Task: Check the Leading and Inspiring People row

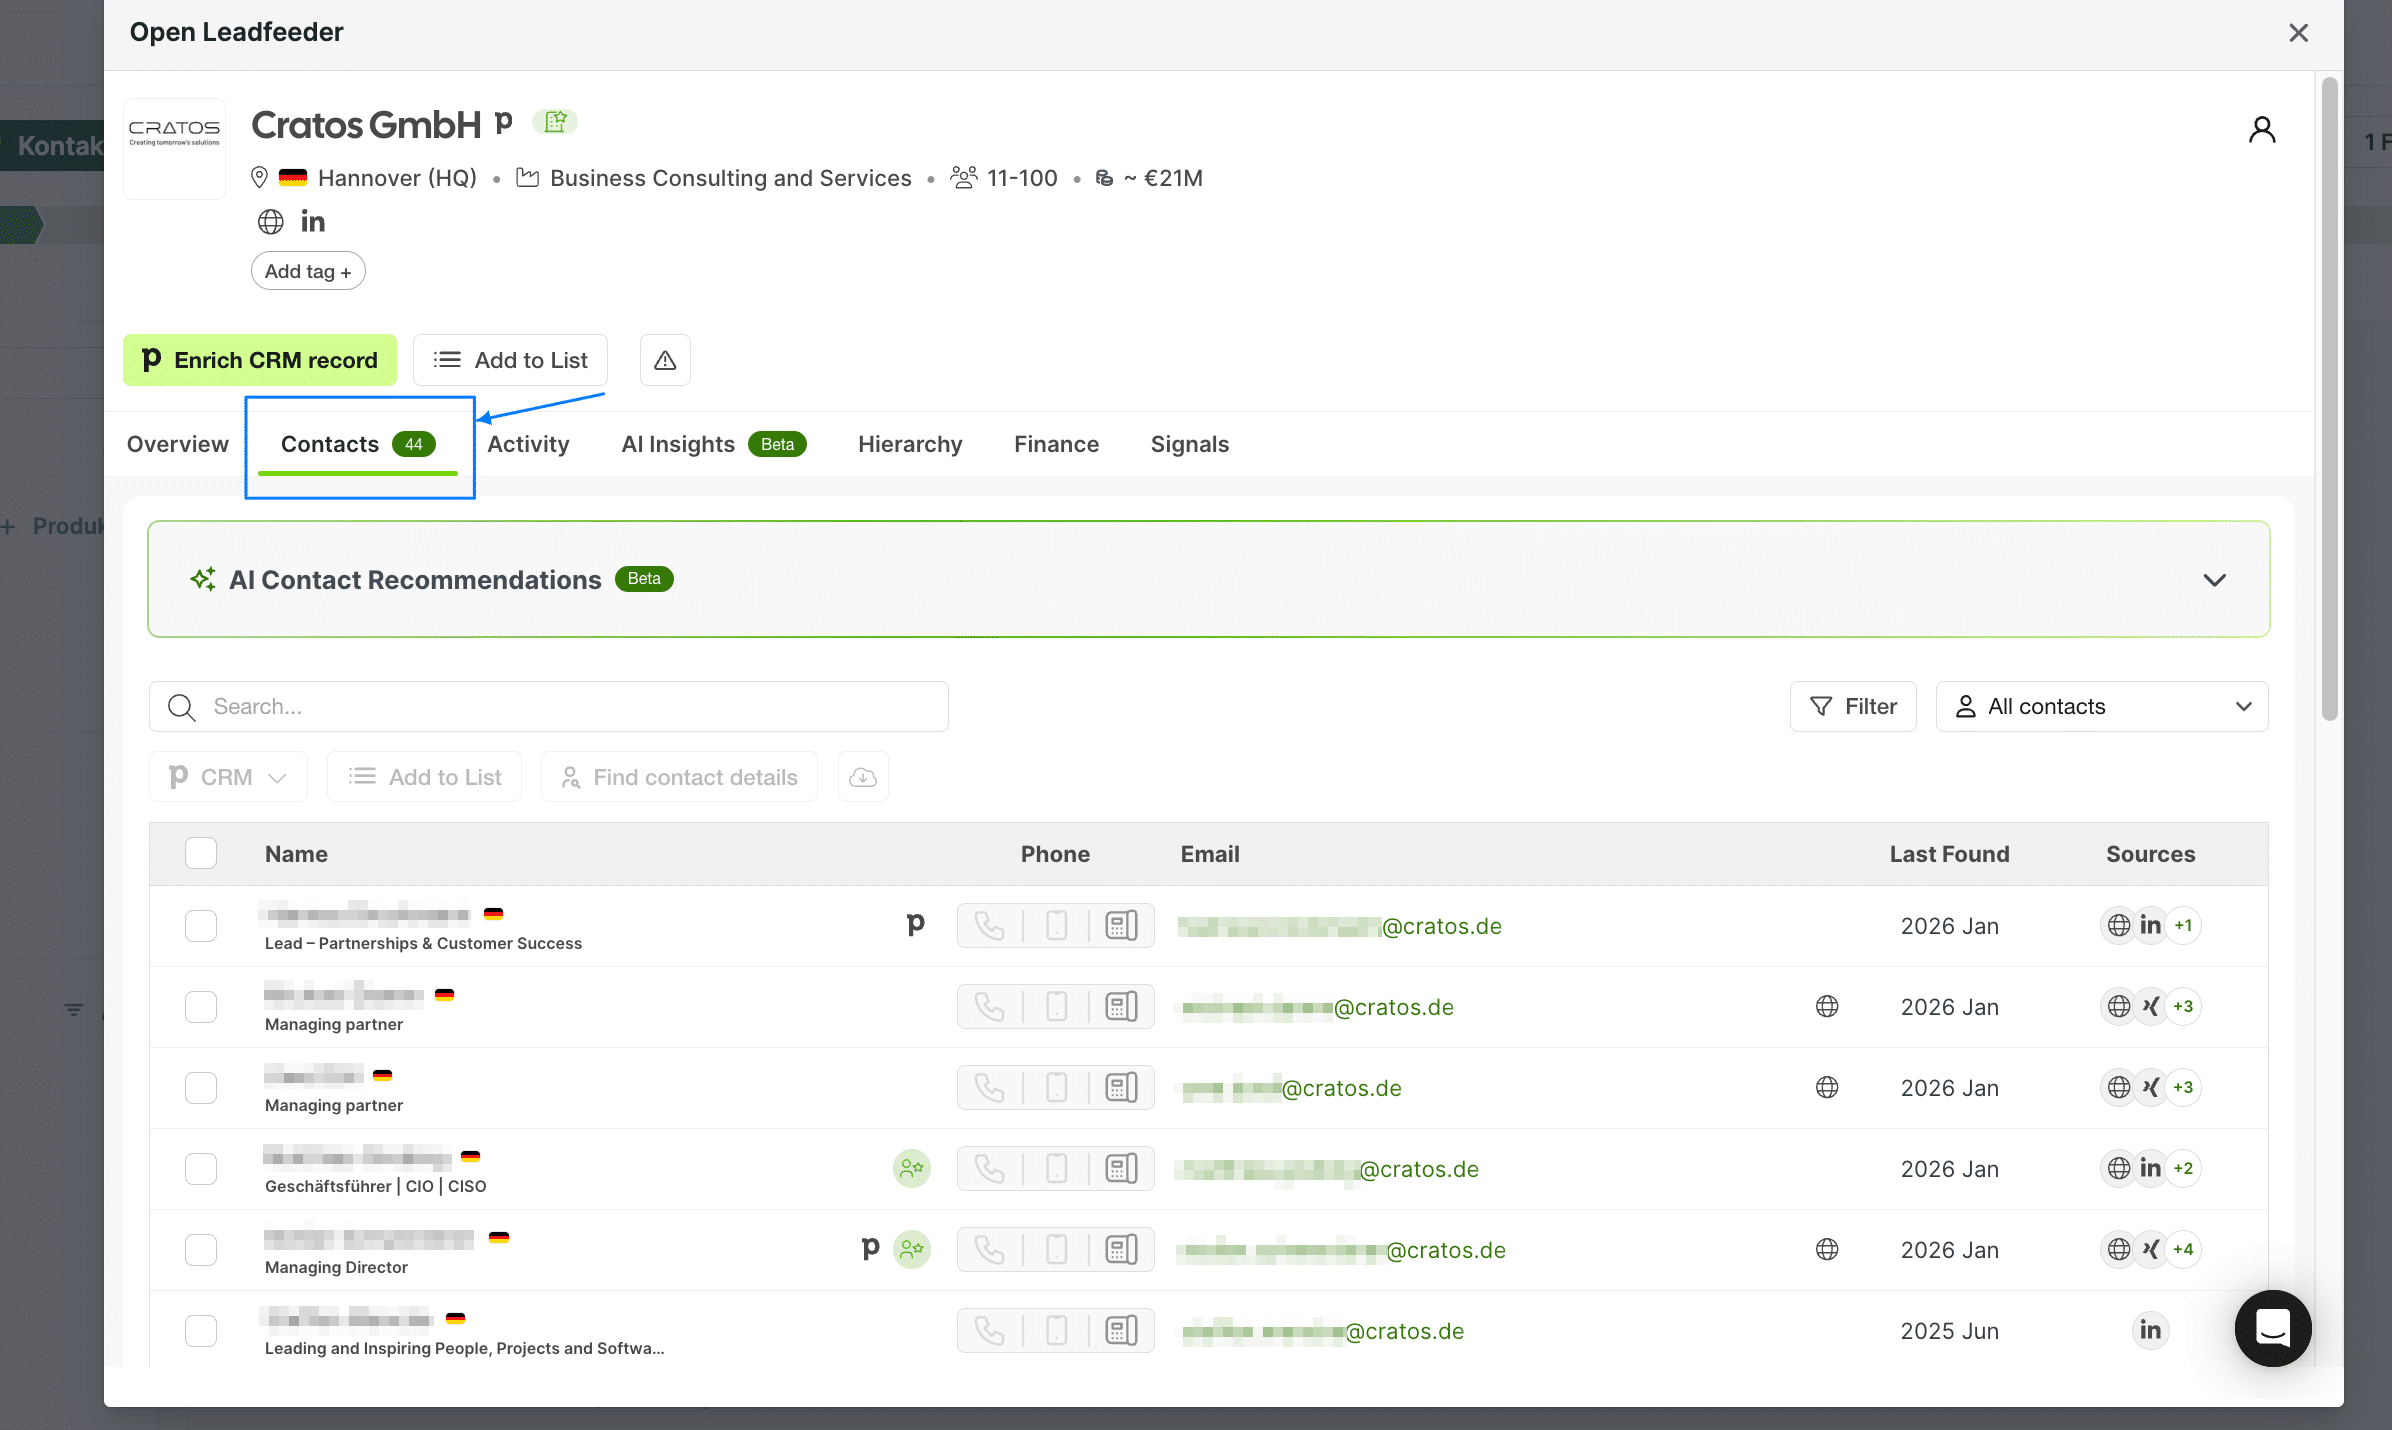Action: 201,1331
